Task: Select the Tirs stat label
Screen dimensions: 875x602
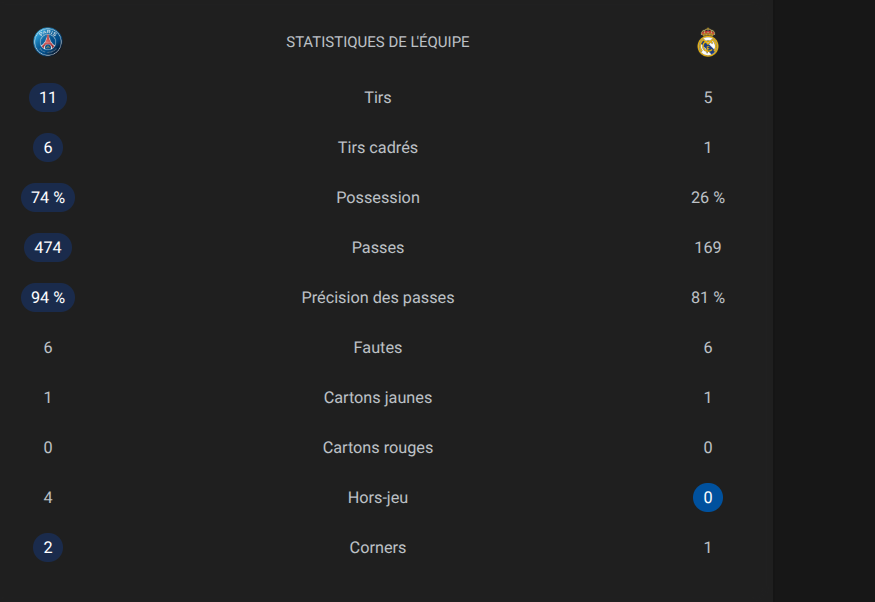Action: pos(378,98)
